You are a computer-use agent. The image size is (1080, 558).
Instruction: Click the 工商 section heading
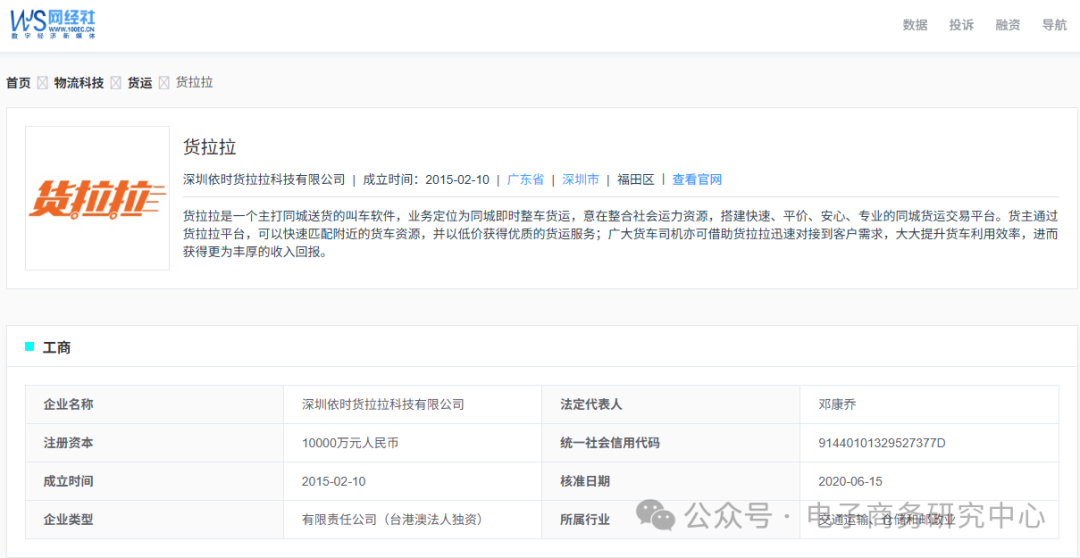click(x=56, y=348)
